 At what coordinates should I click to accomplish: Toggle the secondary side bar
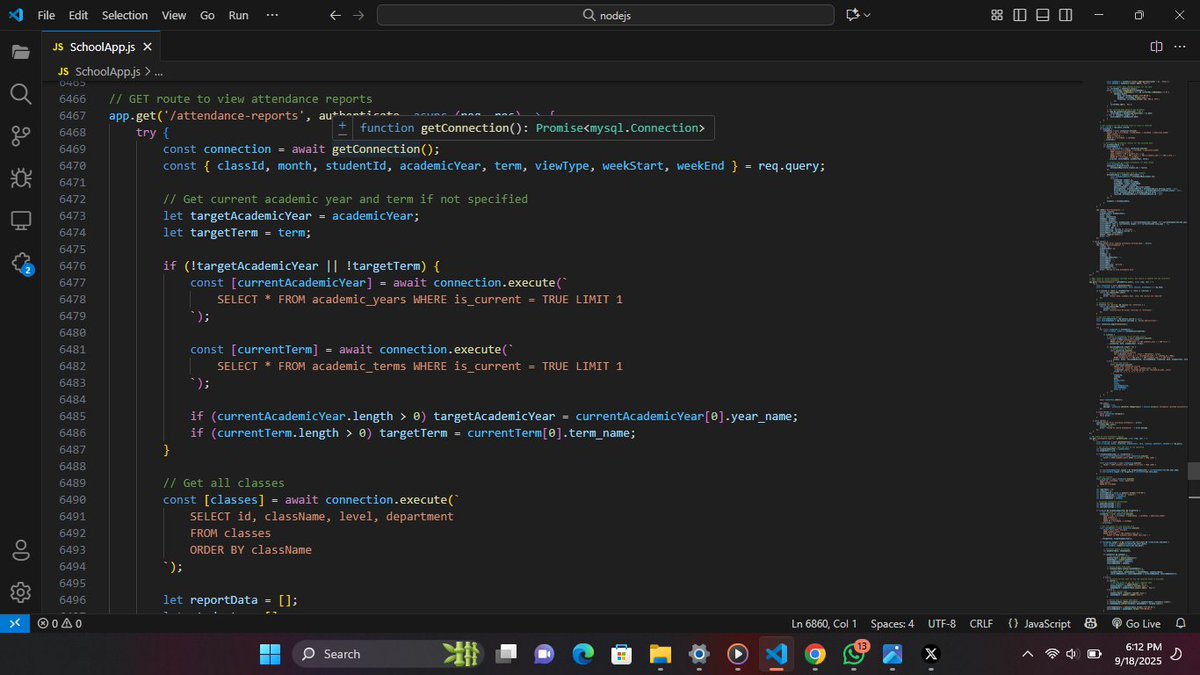tap(1066, 15)
